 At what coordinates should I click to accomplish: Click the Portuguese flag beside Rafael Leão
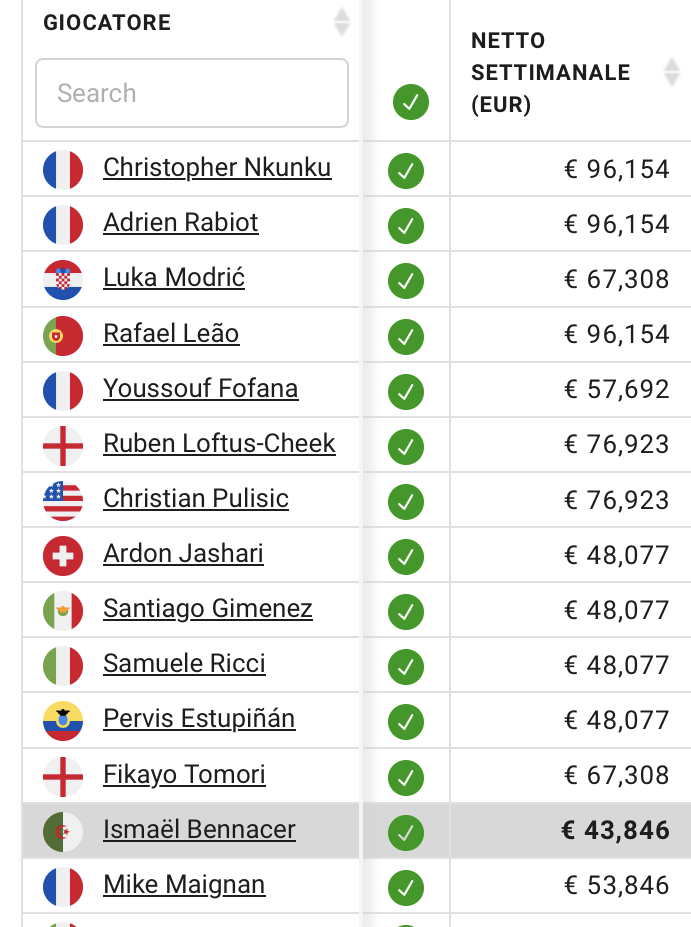[63, 336]
